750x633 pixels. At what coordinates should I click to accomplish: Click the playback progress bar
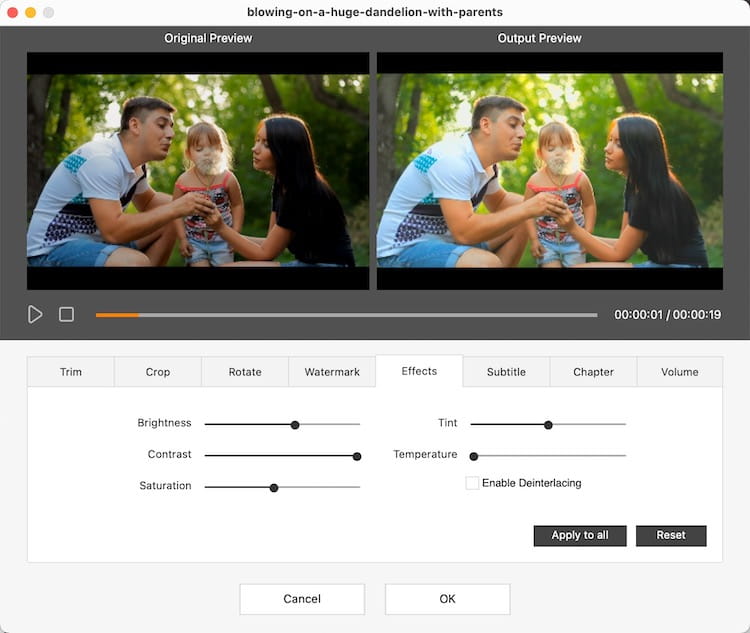346,315
